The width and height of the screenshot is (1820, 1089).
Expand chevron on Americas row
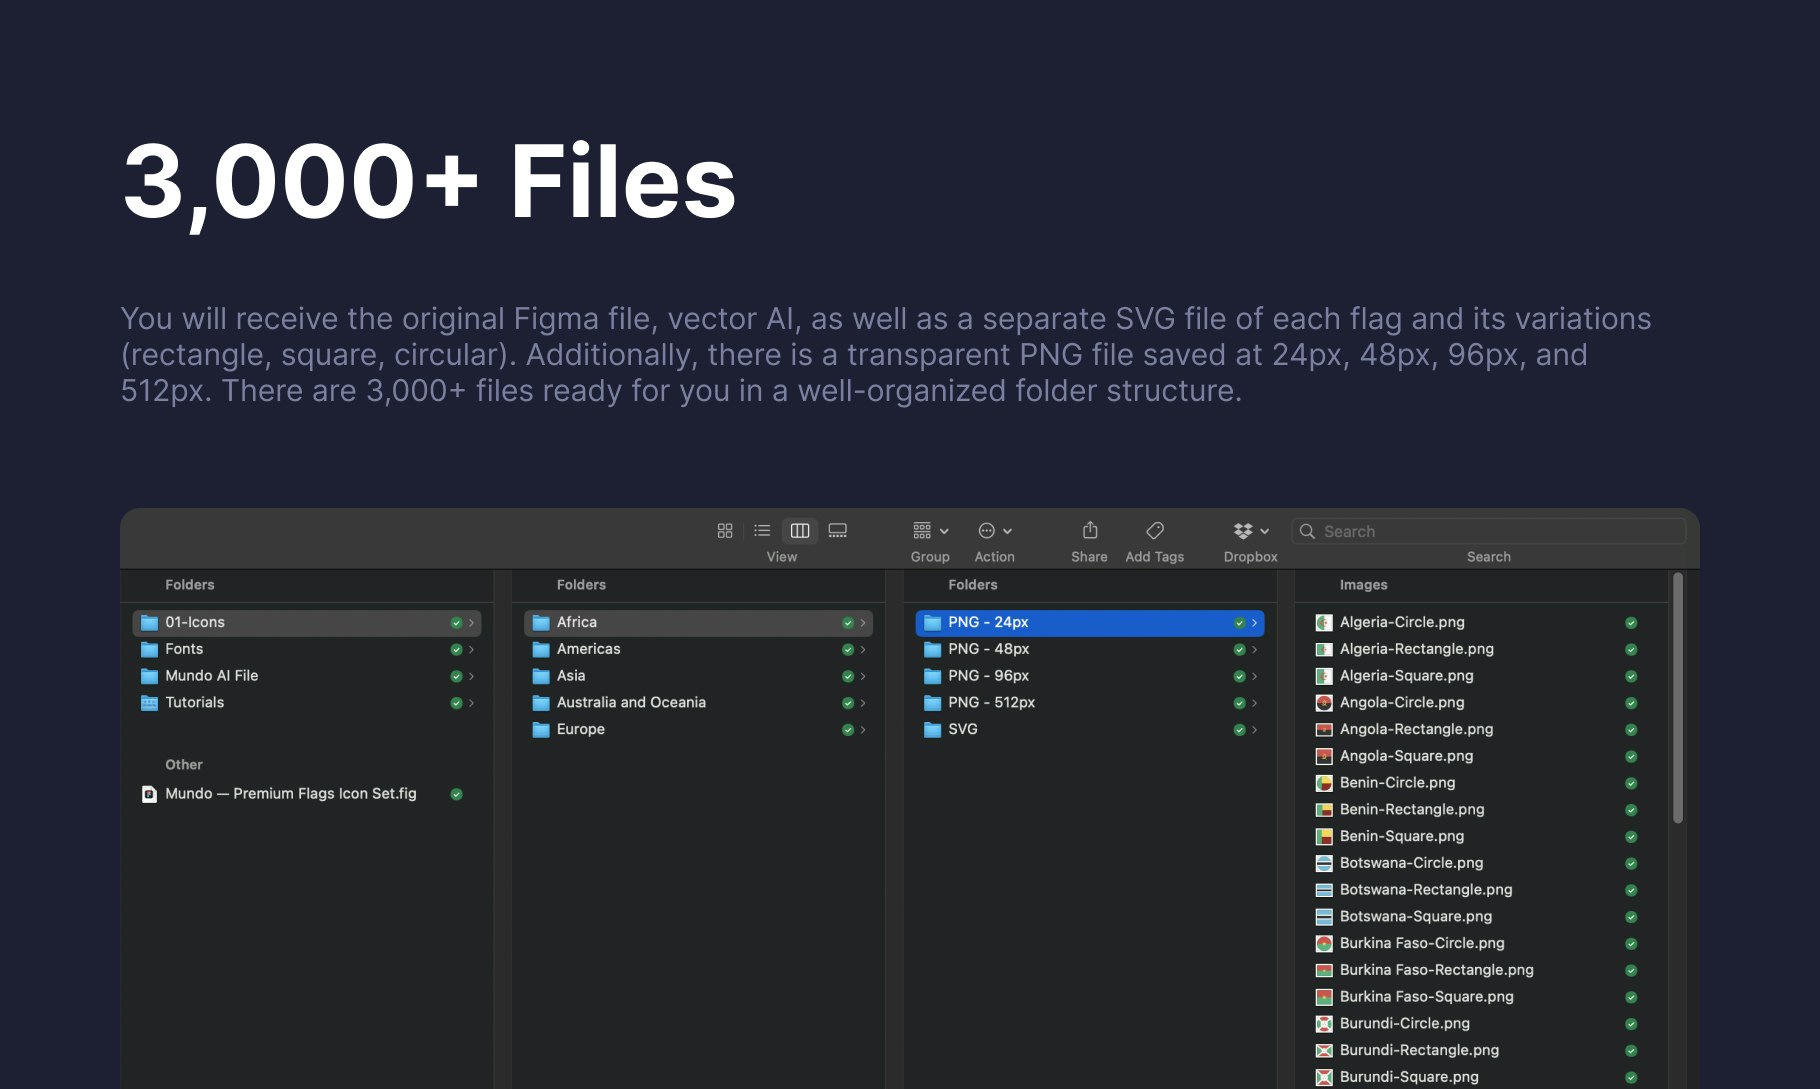click(x=863, y=650)
